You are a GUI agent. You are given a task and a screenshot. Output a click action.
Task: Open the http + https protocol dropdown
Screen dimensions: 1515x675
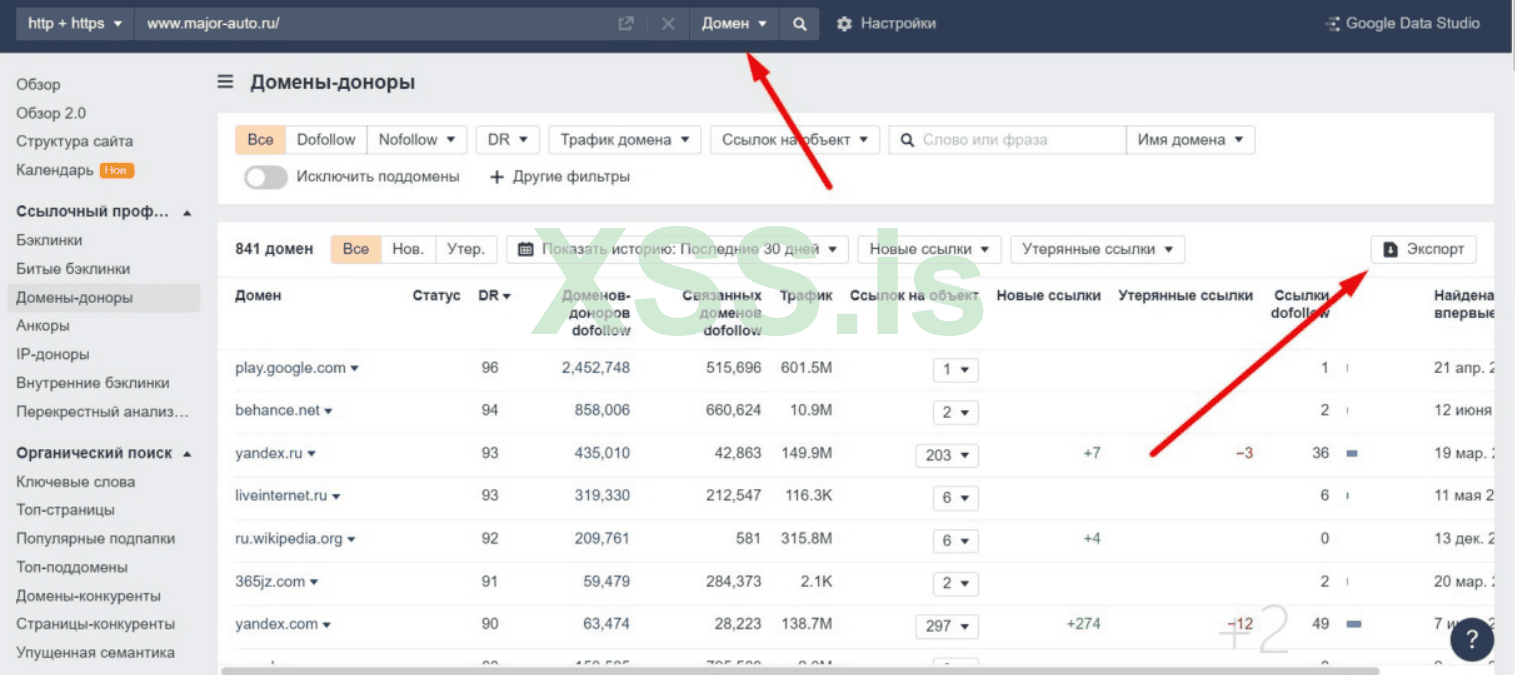75,24
